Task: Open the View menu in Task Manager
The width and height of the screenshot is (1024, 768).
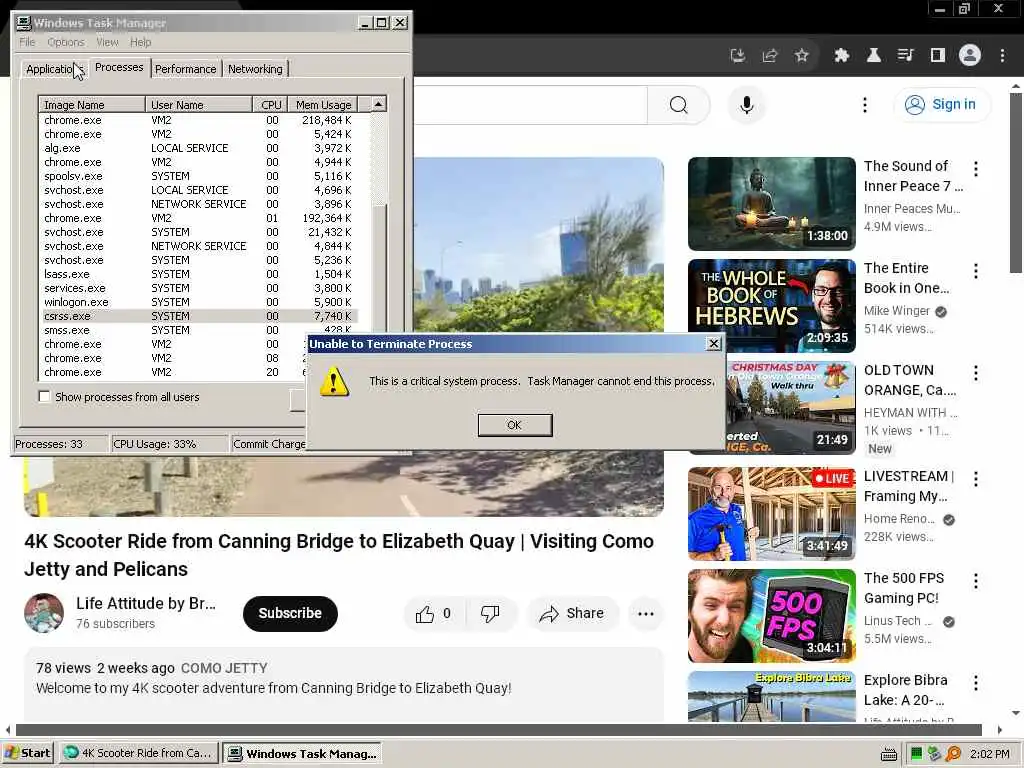Action: click(108, 42)
